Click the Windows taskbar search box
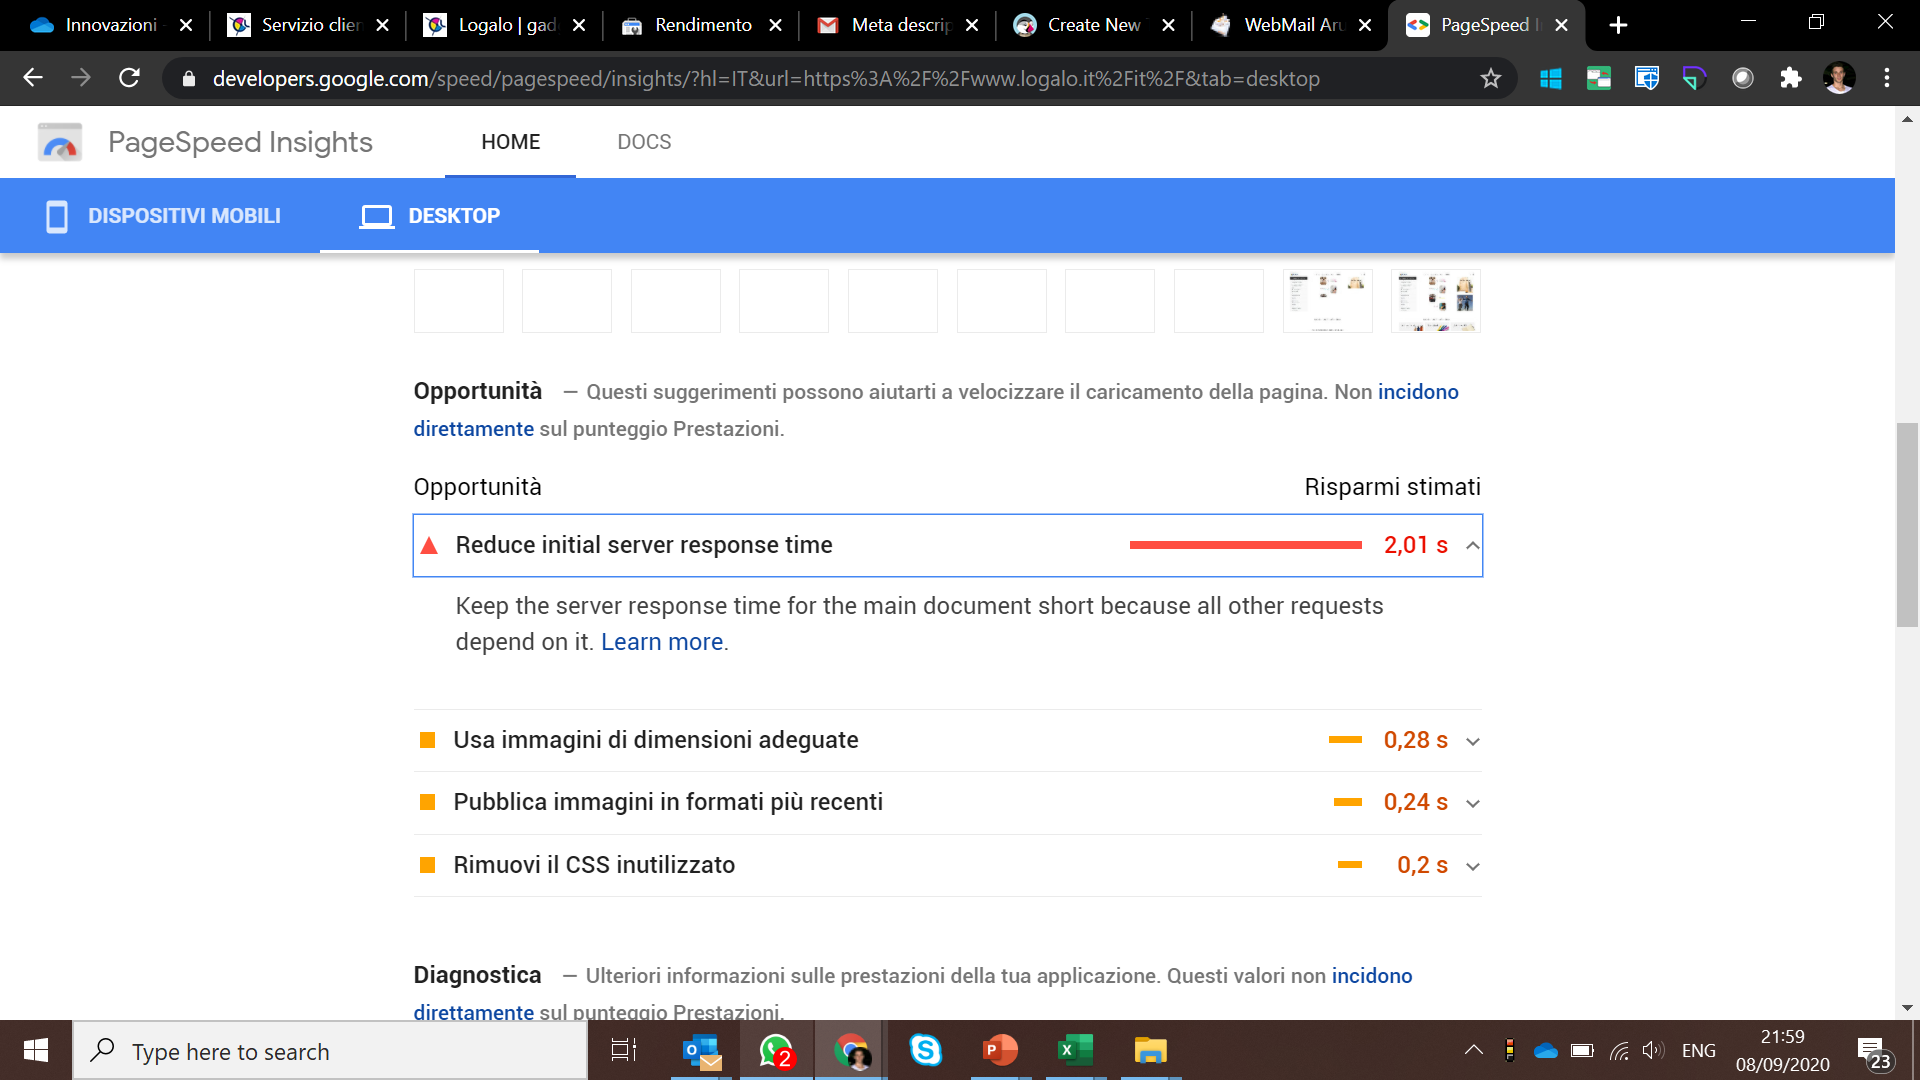The image size is (1920, 1080). click(330, 1051)
